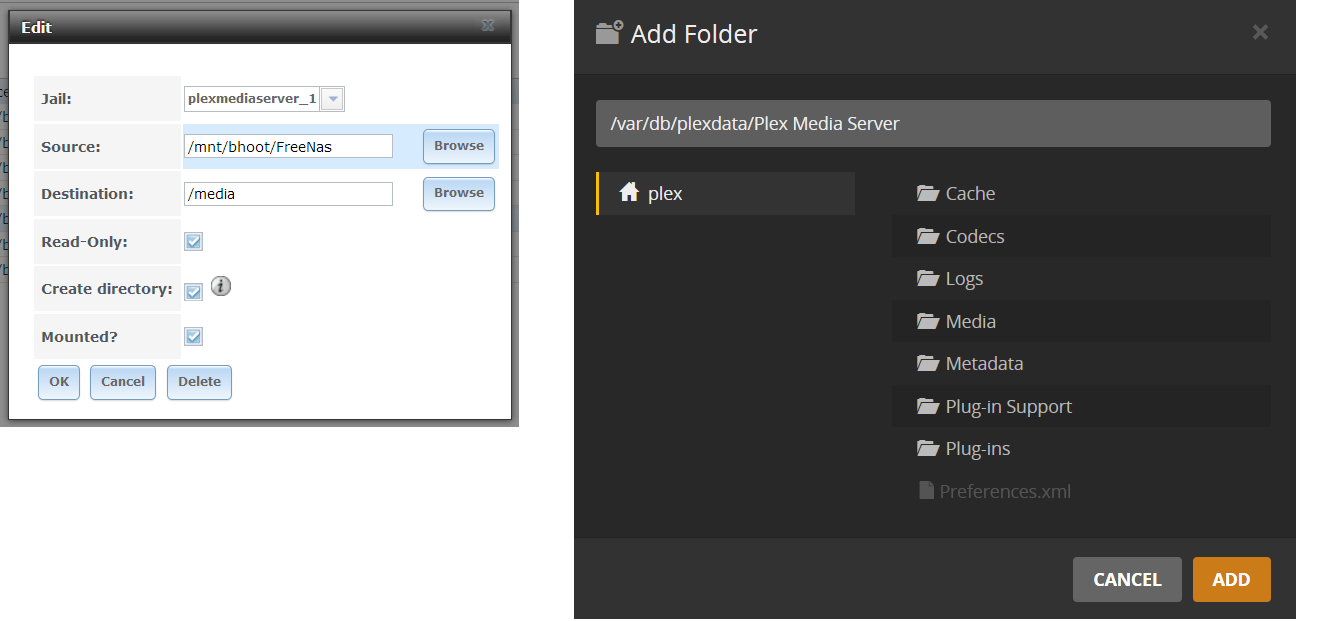The width and height of the screenshot is (1338, 621).
Task: Click the Mounted? label
Action: pos(79,337)
